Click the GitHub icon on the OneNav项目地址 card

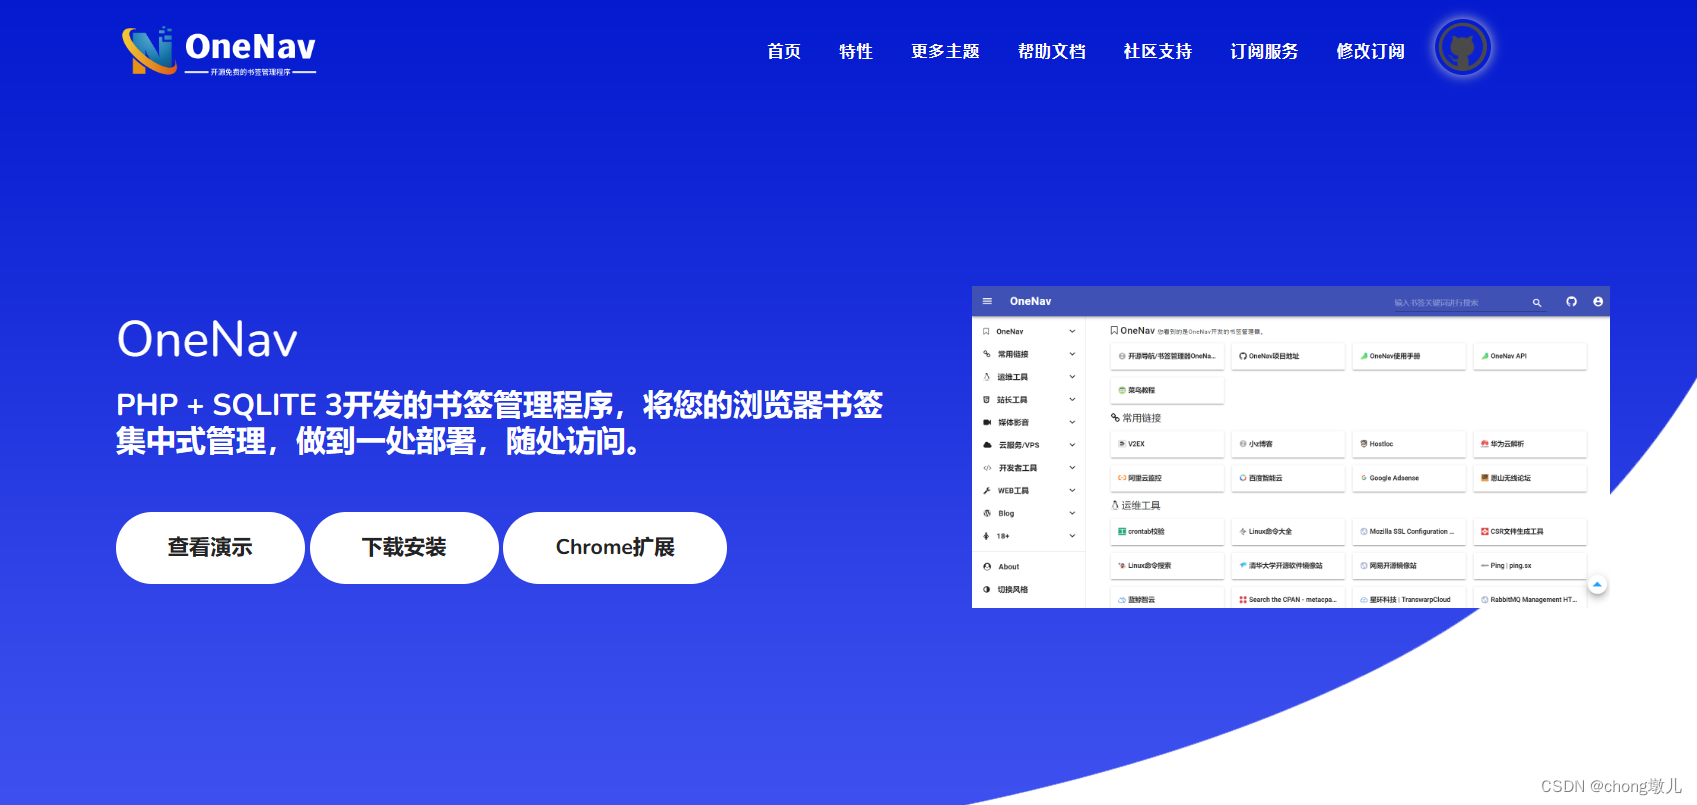(x=1243, y=356)
